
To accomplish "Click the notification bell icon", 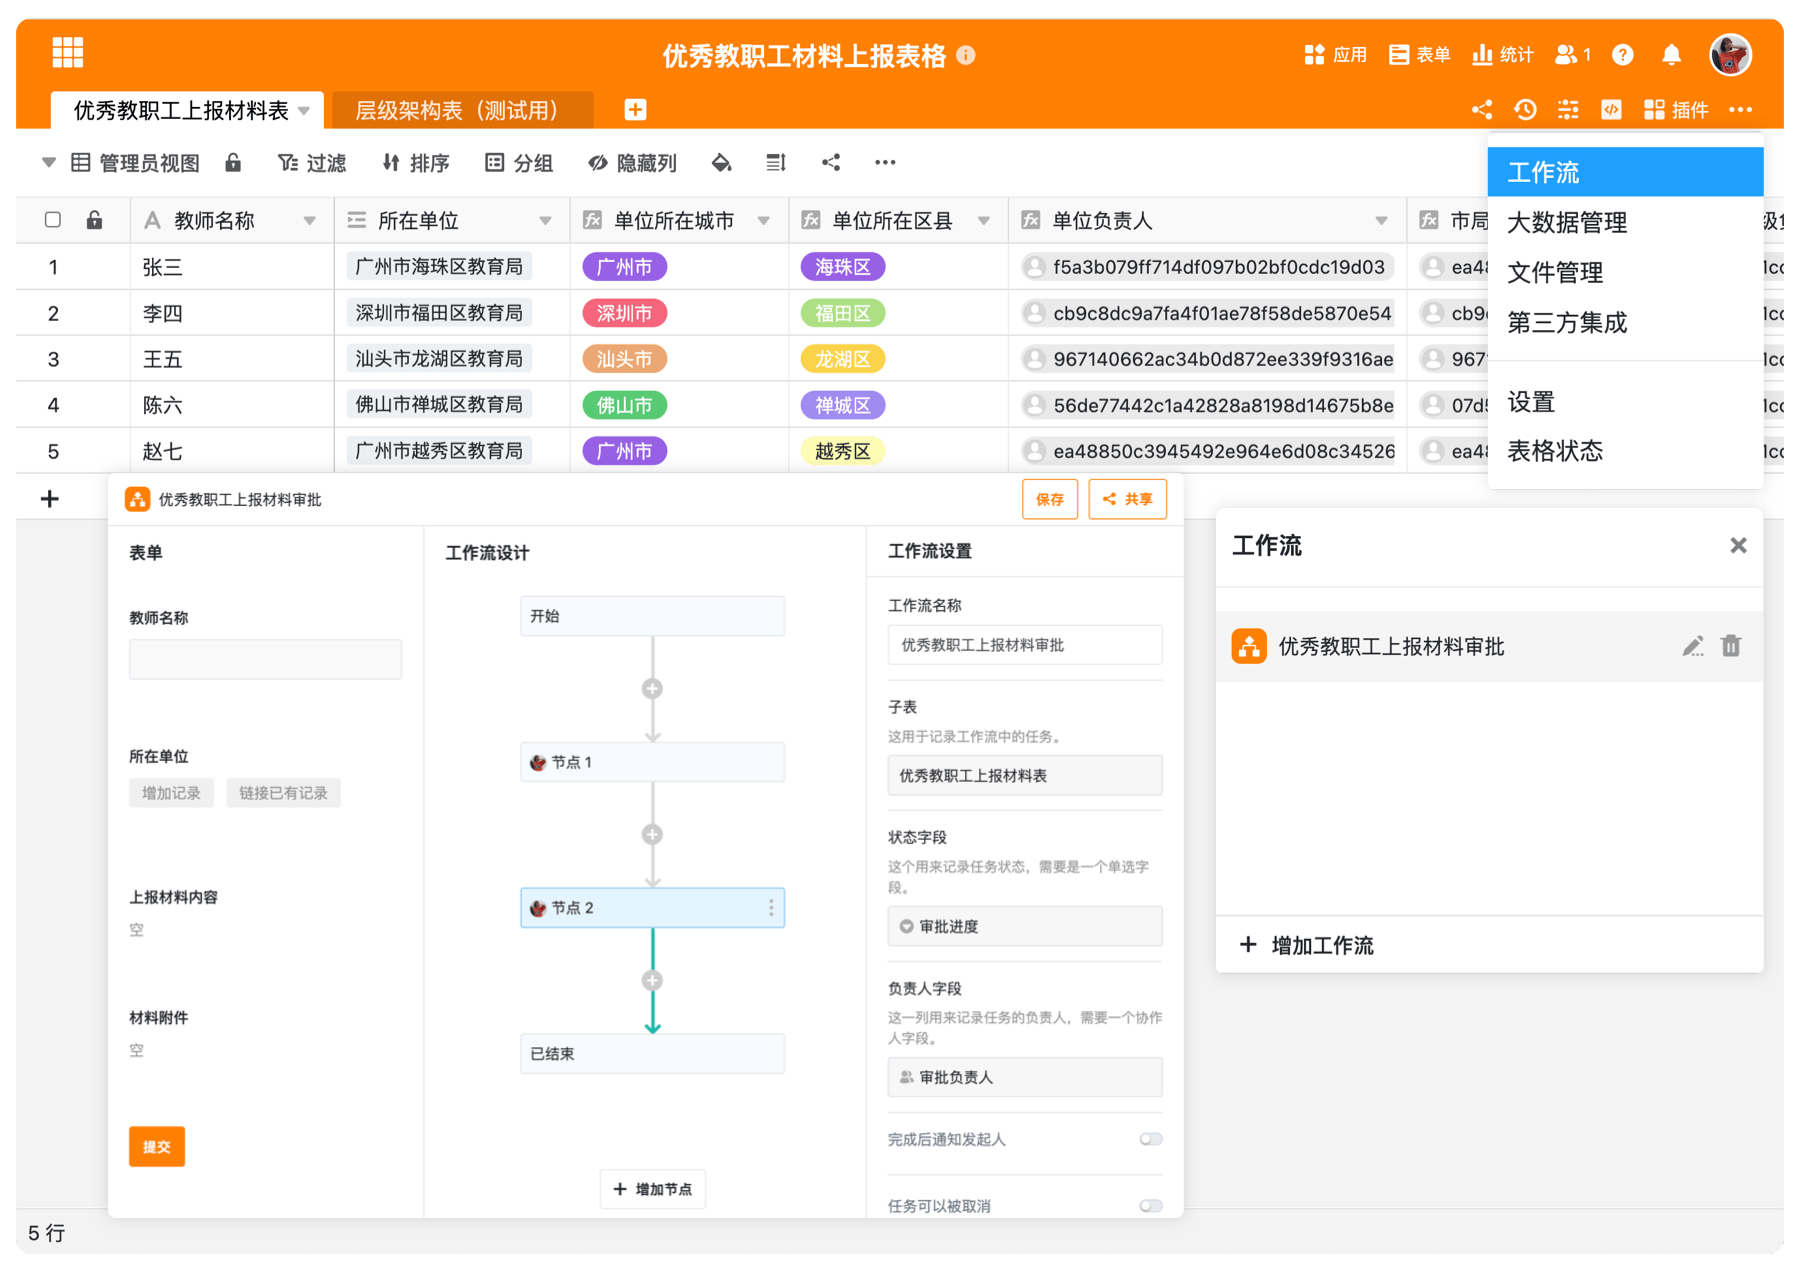I will click(1671, 55).
